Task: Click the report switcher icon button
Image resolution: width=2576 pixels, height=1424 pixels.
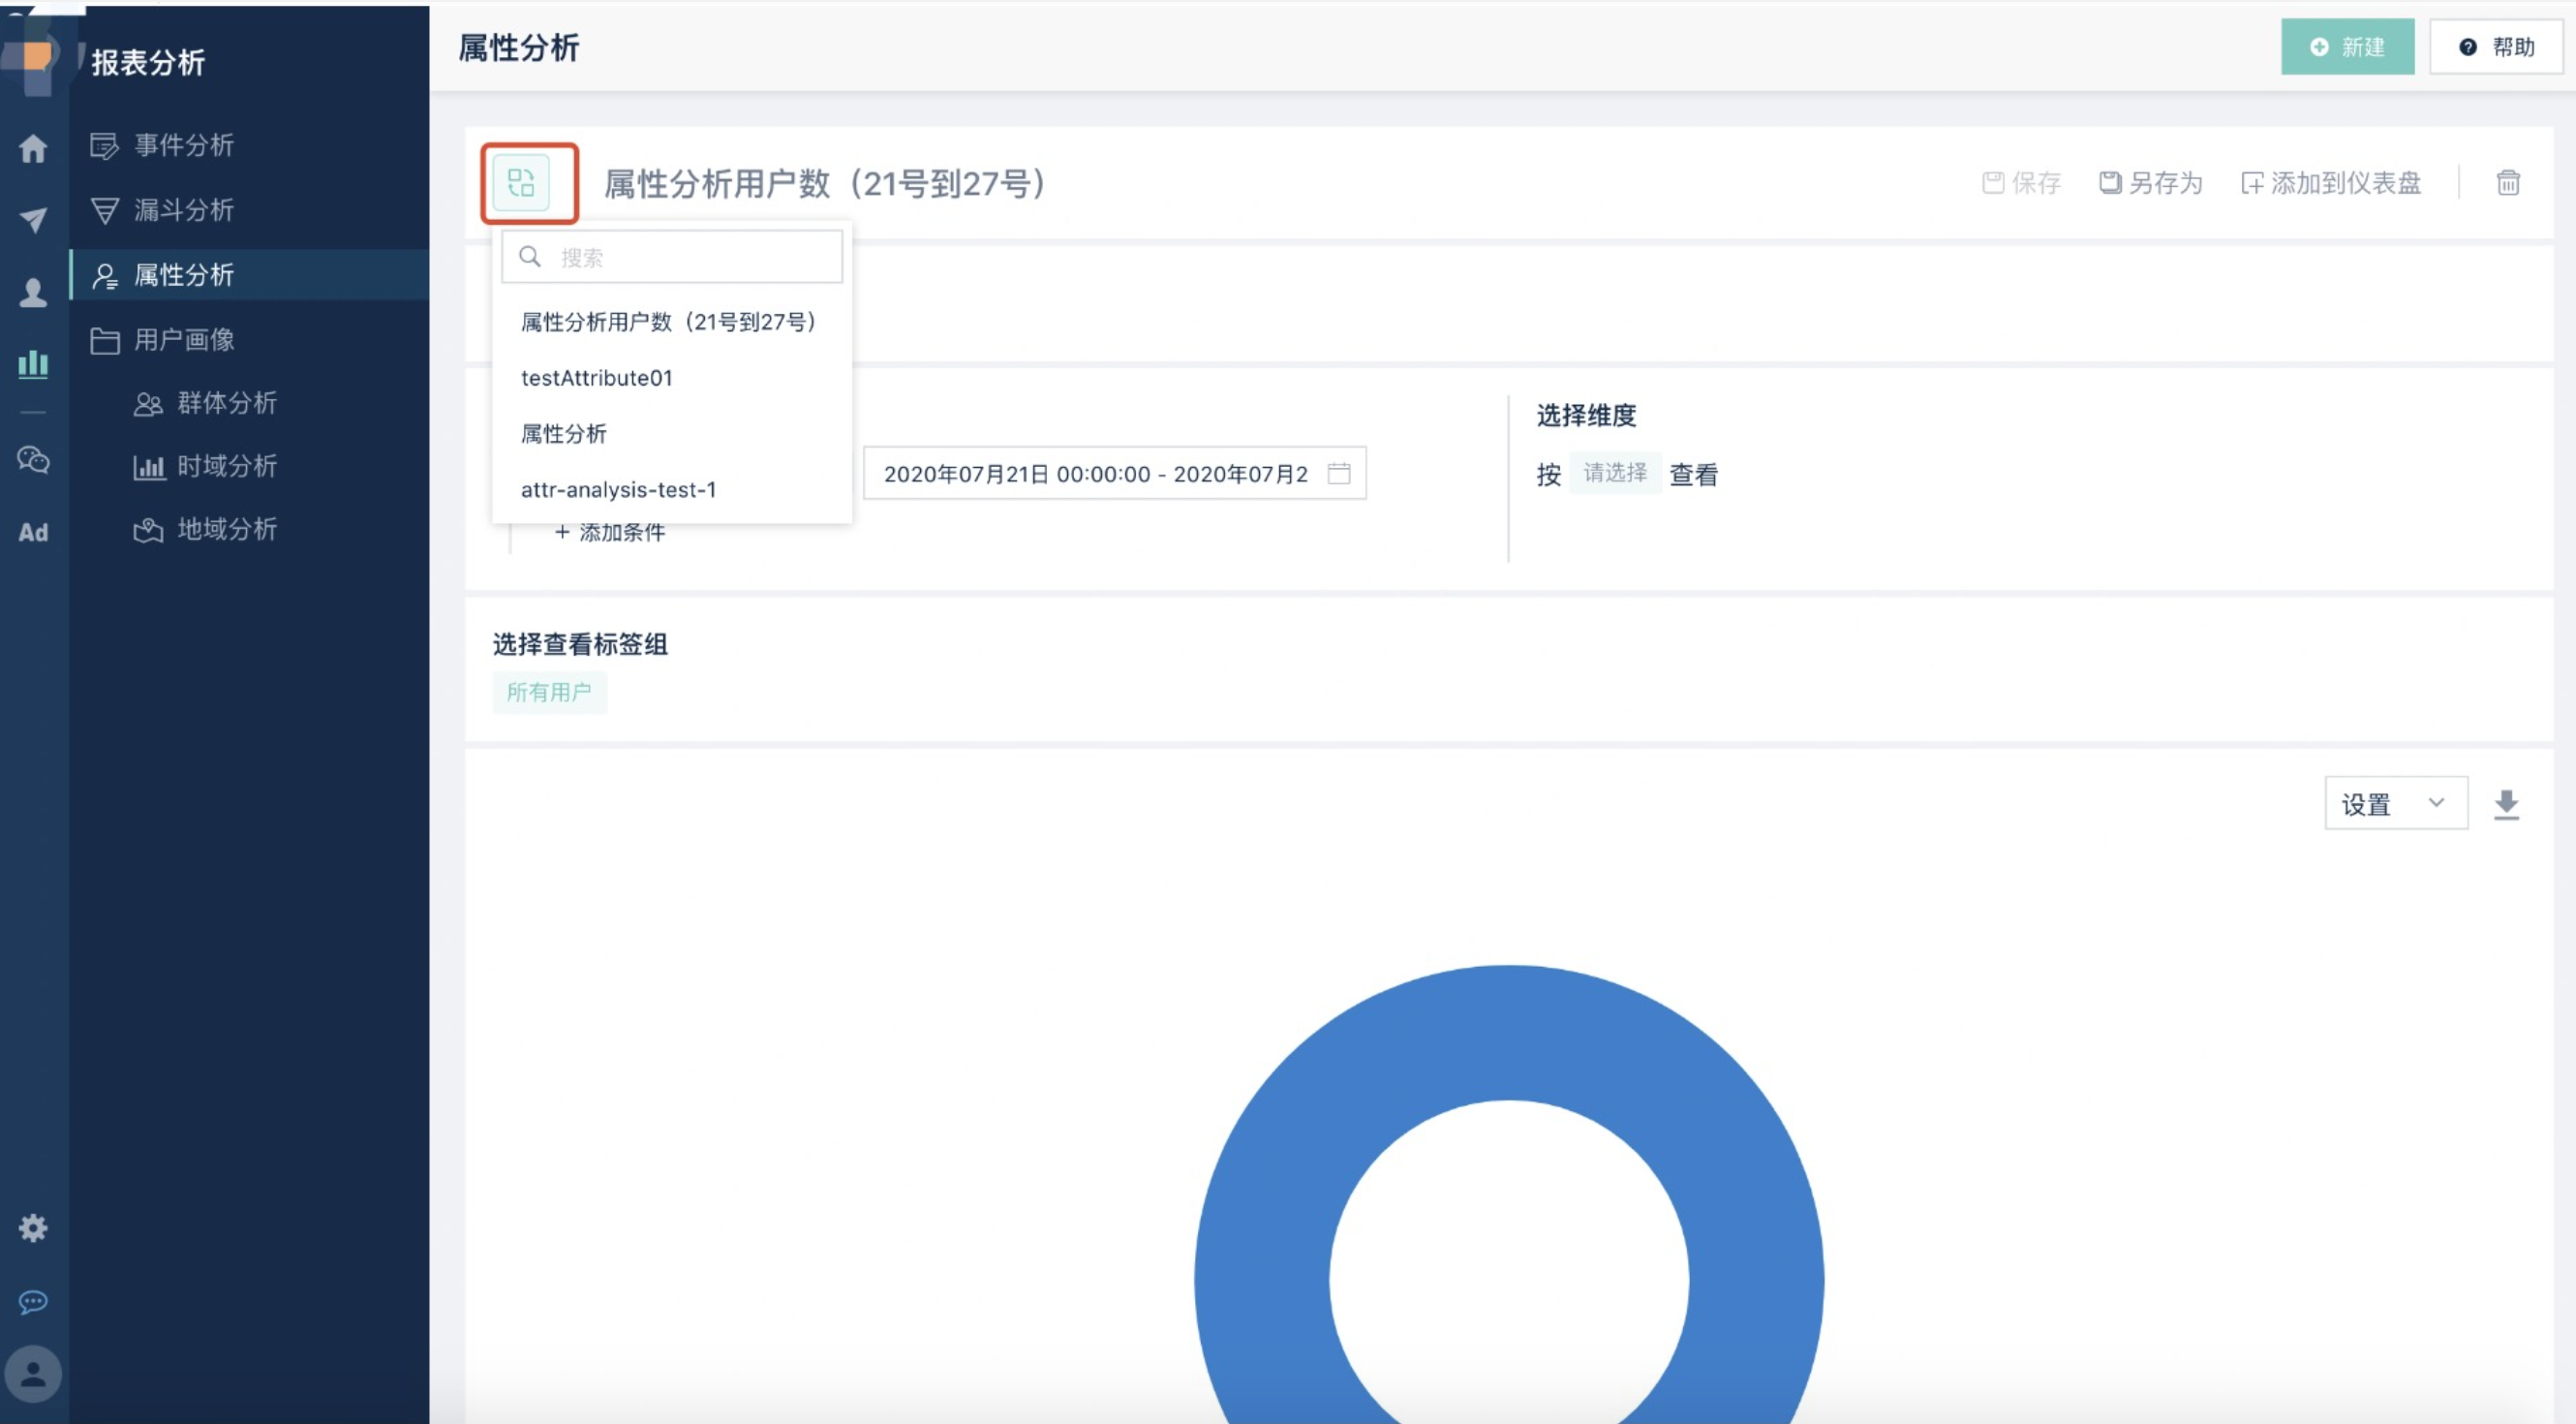Action: point(521,183)
